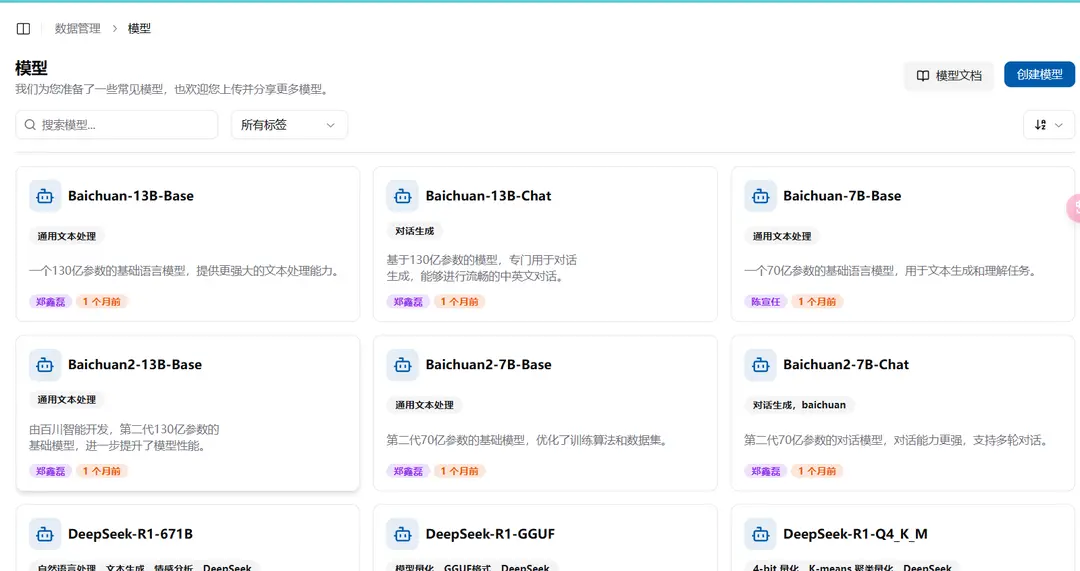Image resolution: width=1080 pixels, height=571 pixels.
Task: Click 创建模型 button
Action: 1039,74
